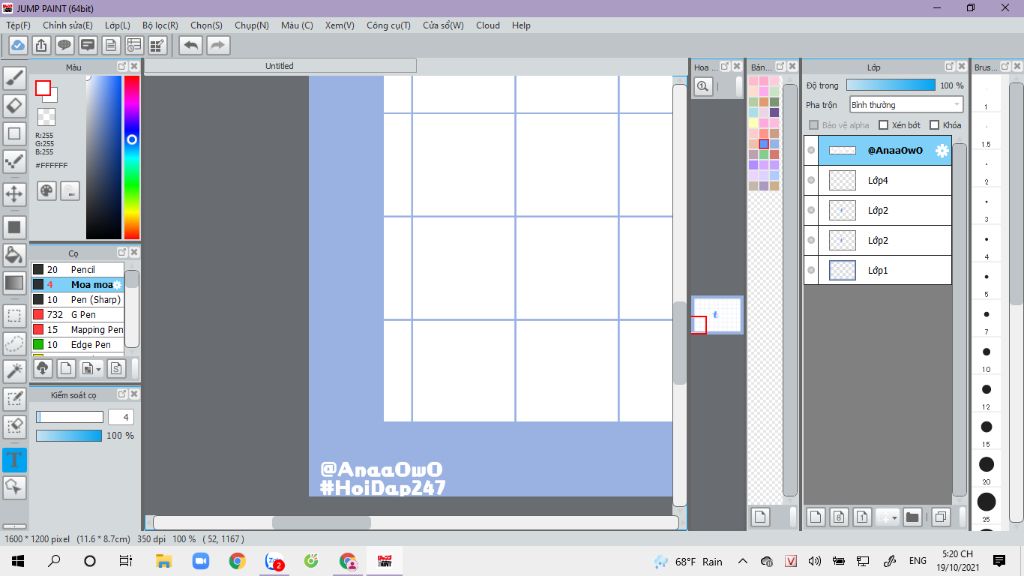Image resolution: width=1024 pixels, height=576 pixels.
Task: Select the Edge Pen brush
Action: (x=78, y=345)
